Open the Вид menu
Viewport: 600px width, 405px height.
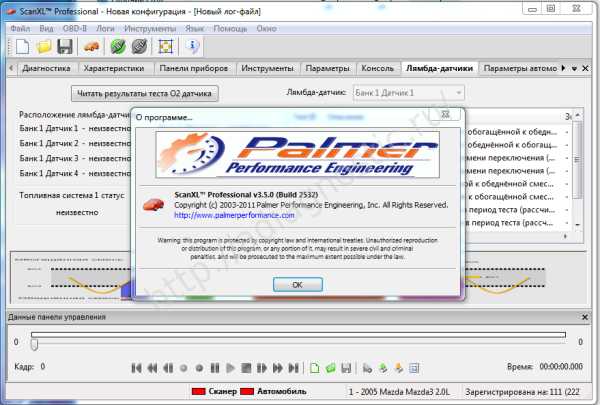tap(46, 28)
